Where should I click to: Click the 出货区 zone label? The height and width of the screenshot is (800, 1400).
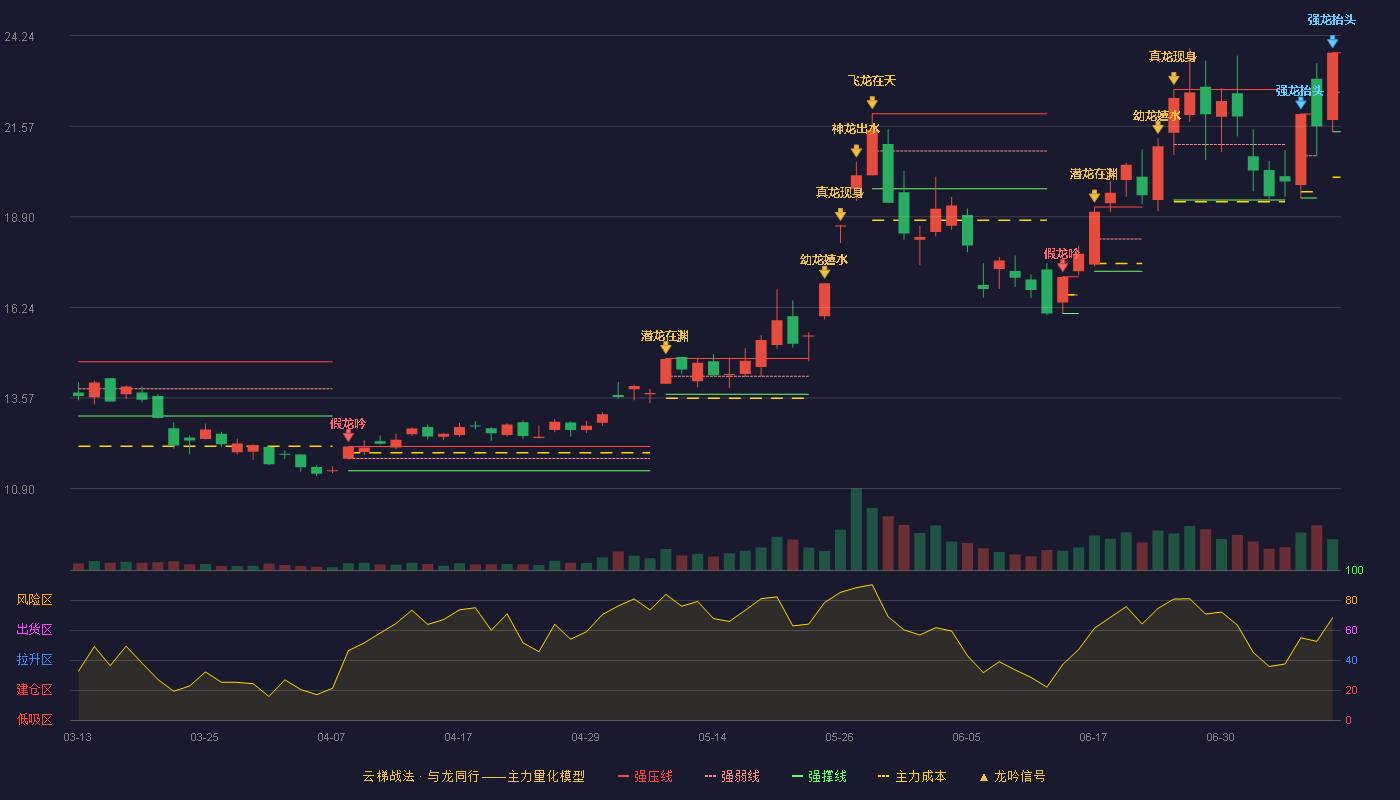(x=34, y=630)
